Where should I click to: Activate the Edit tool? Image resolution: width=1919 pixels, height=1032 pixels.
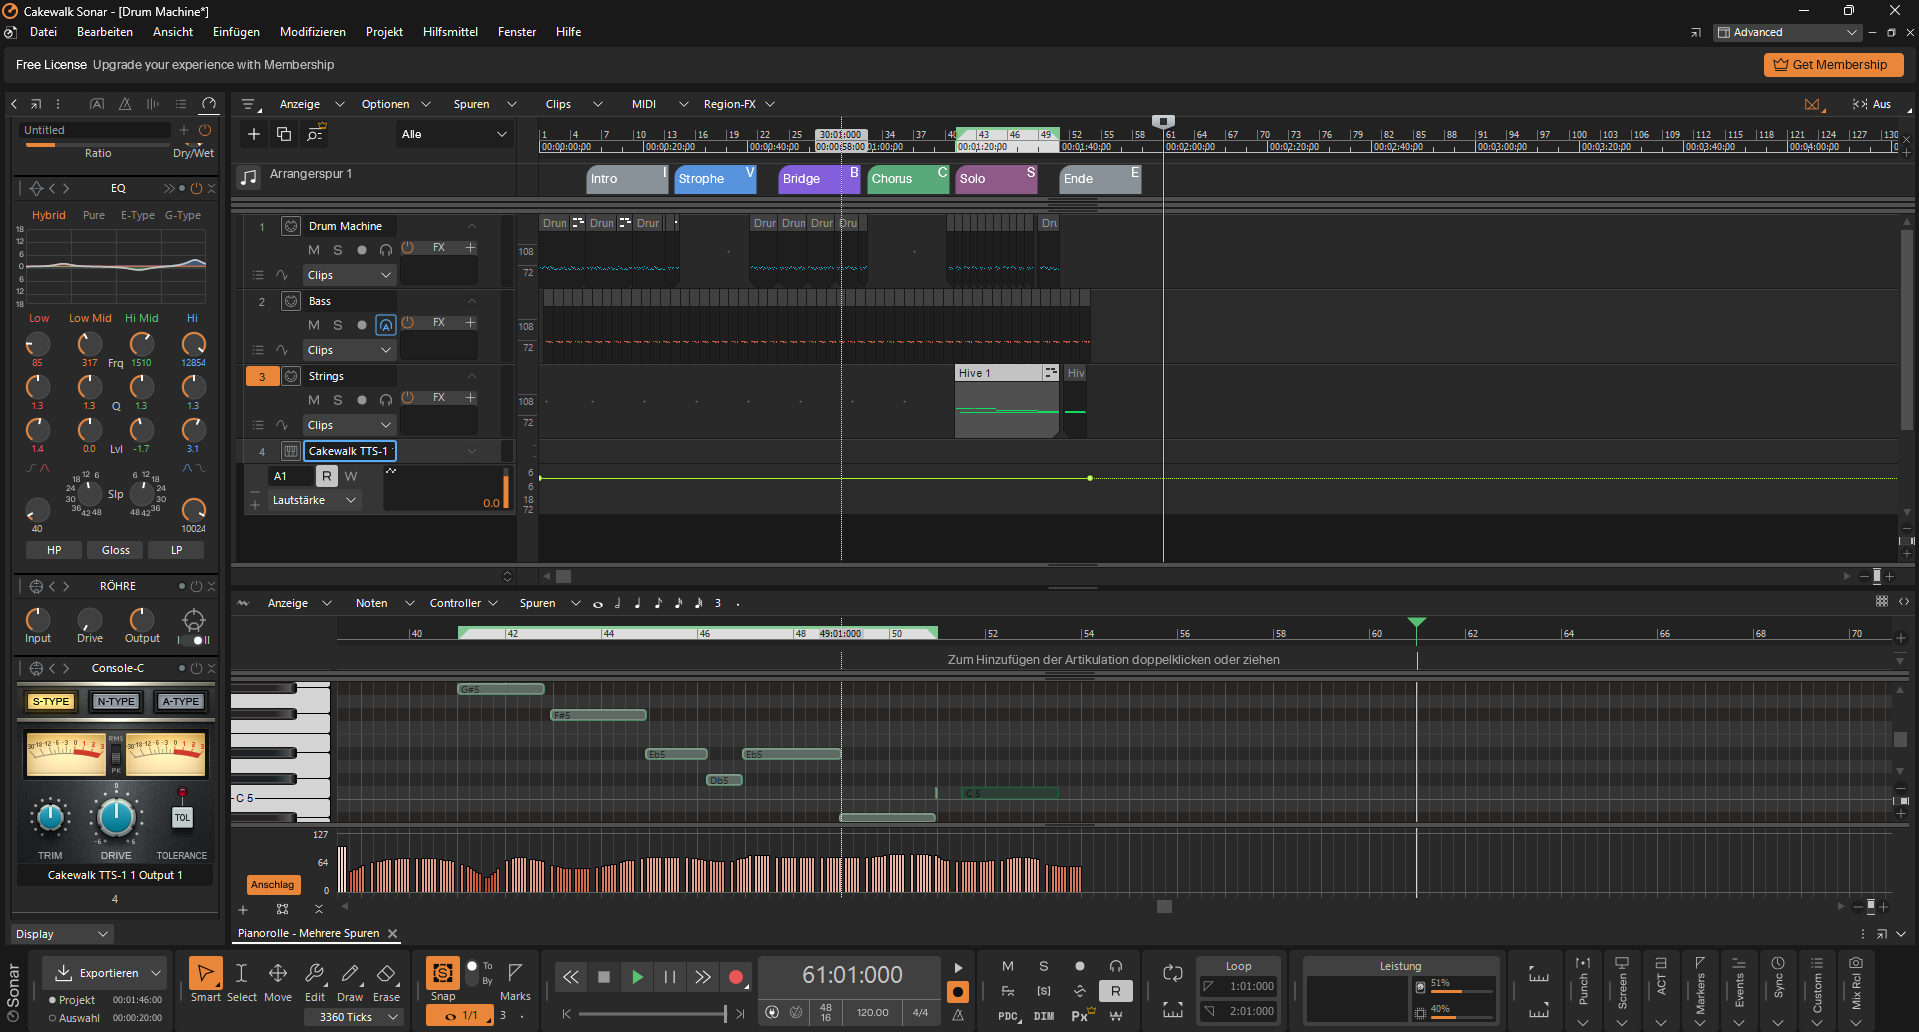click(x=314, y=973)
